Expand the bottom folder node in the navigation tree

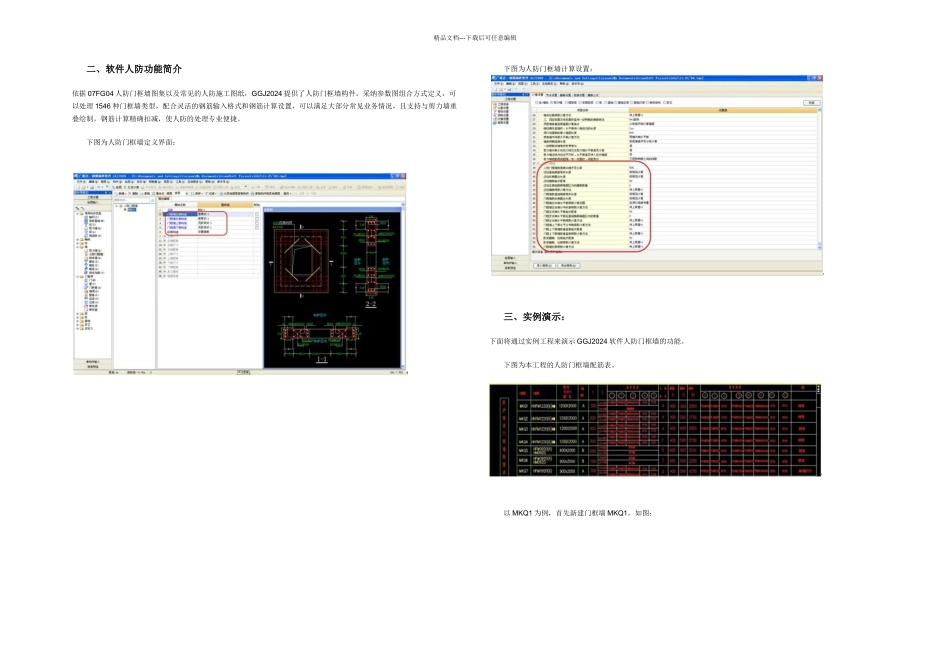point(78,328)
